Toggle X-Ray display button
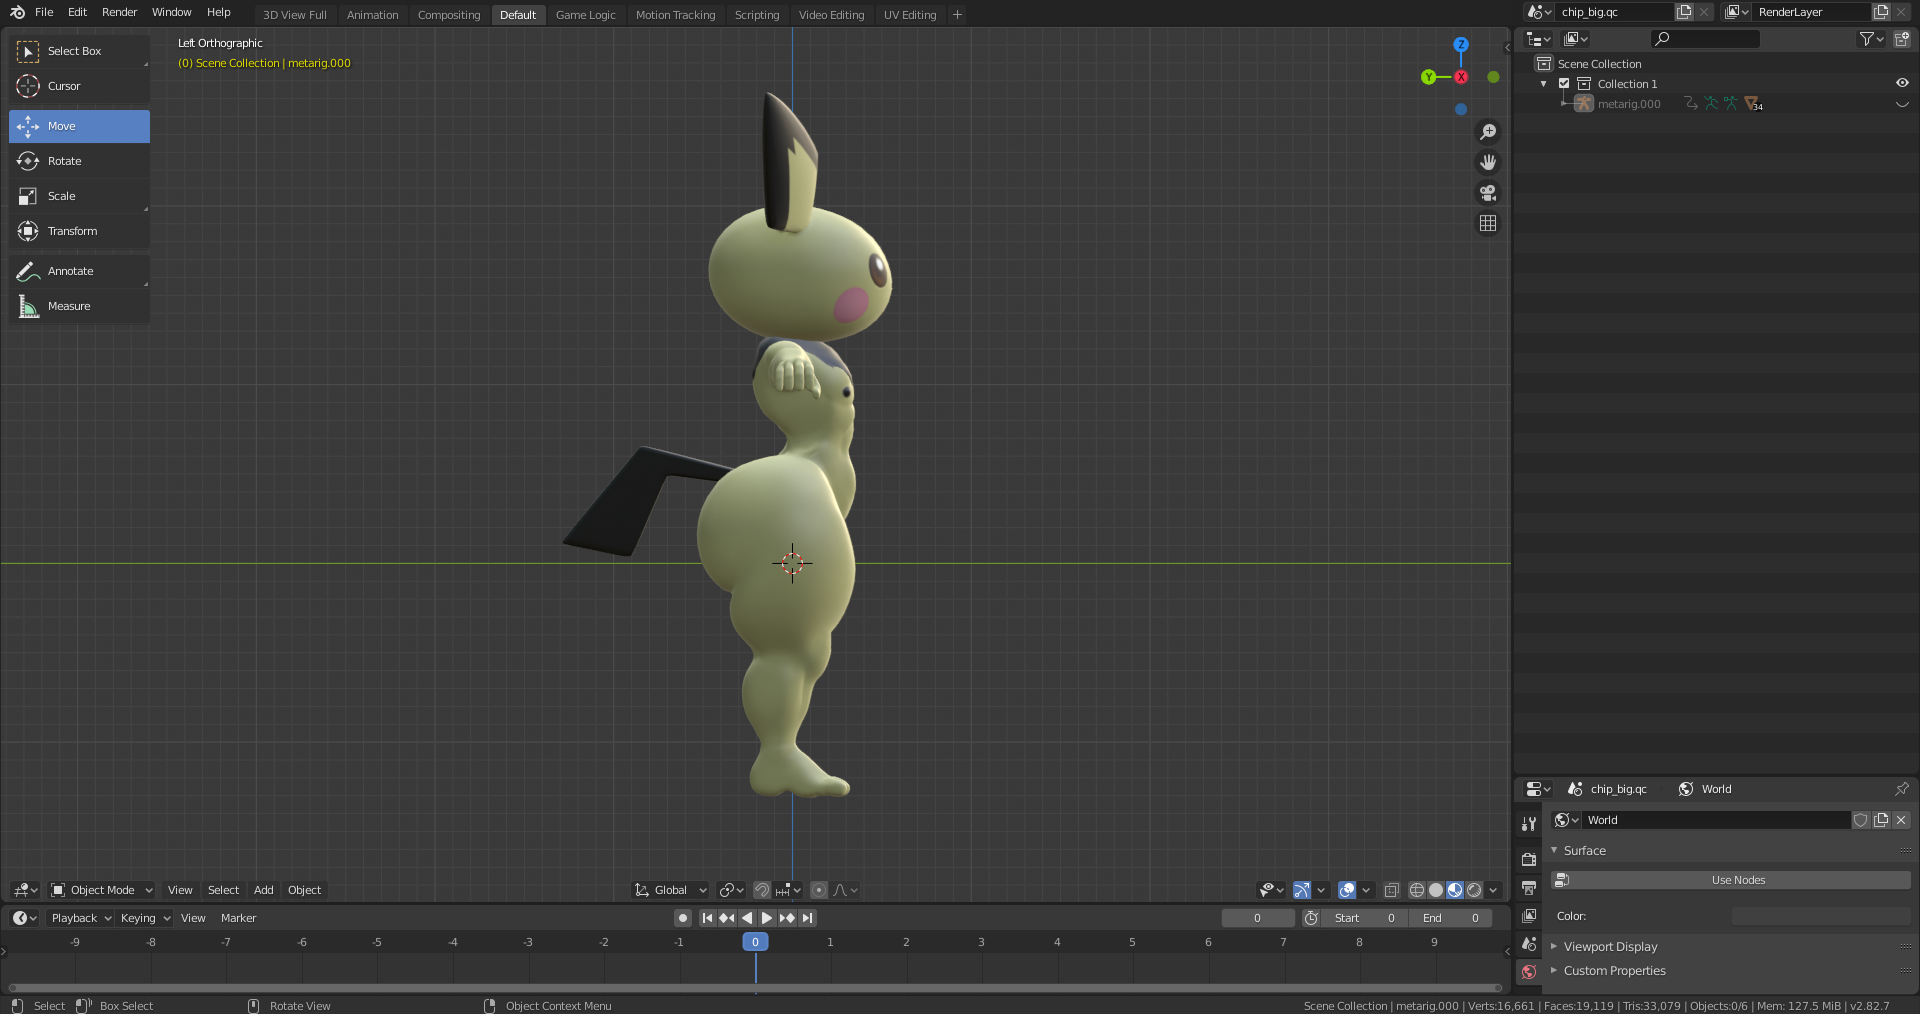The image size is (1920, 1014). coord(1391,890)
